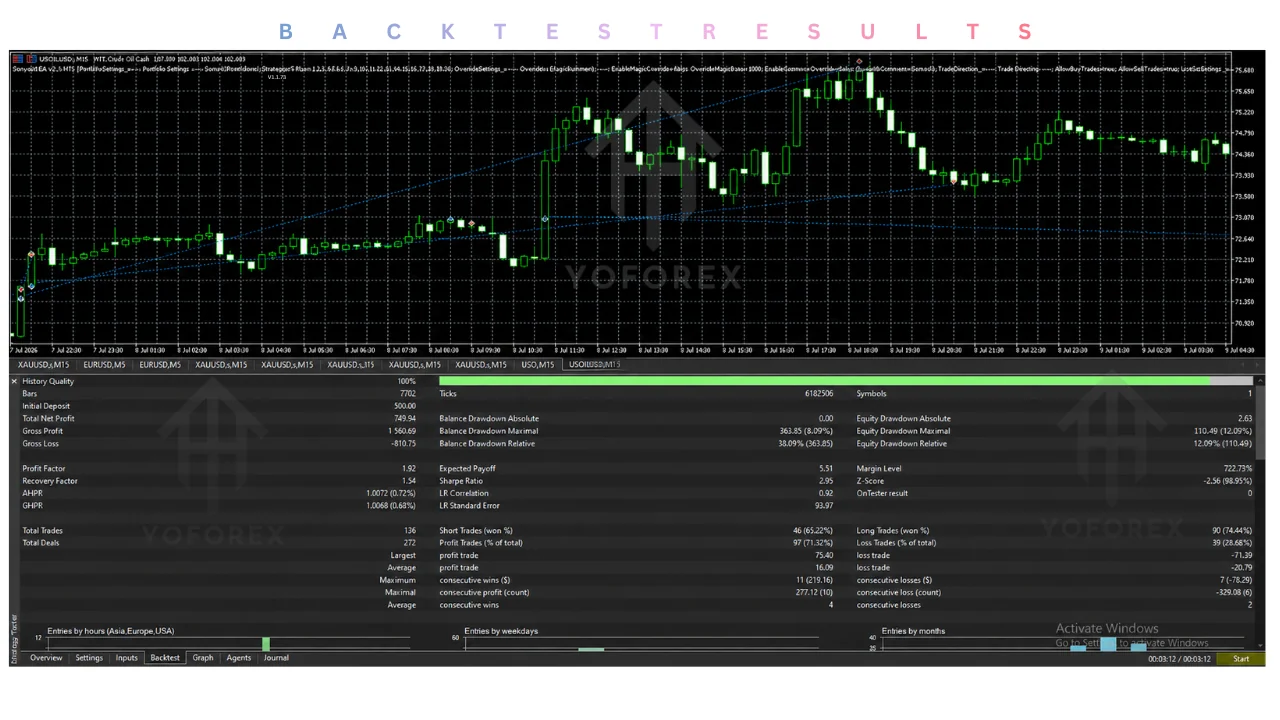1280x720 pixels.
Task: Click the USOILUSD chart window symbol icon
Action: pyautogui.click(x=17, y=59)
